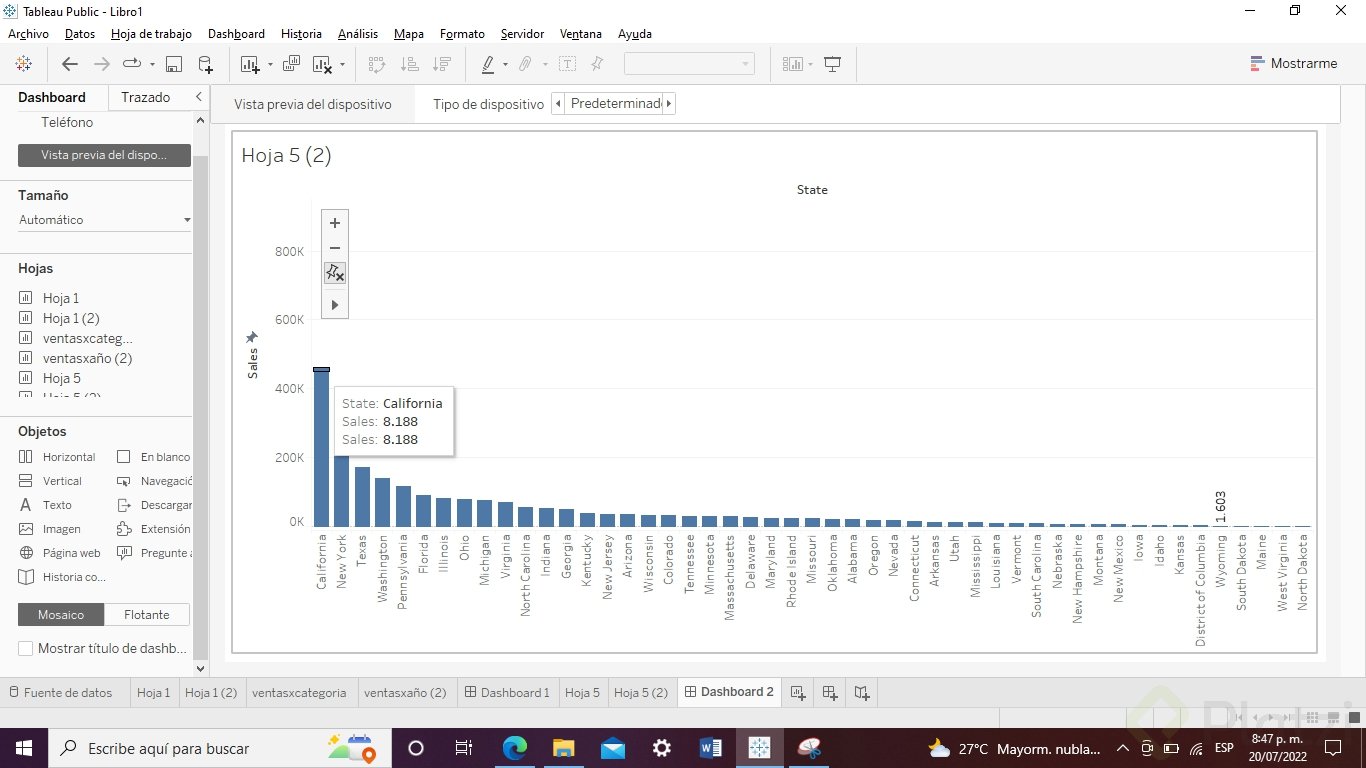Add Extensión object to dashboard
1366x768 pixels.
153,529
